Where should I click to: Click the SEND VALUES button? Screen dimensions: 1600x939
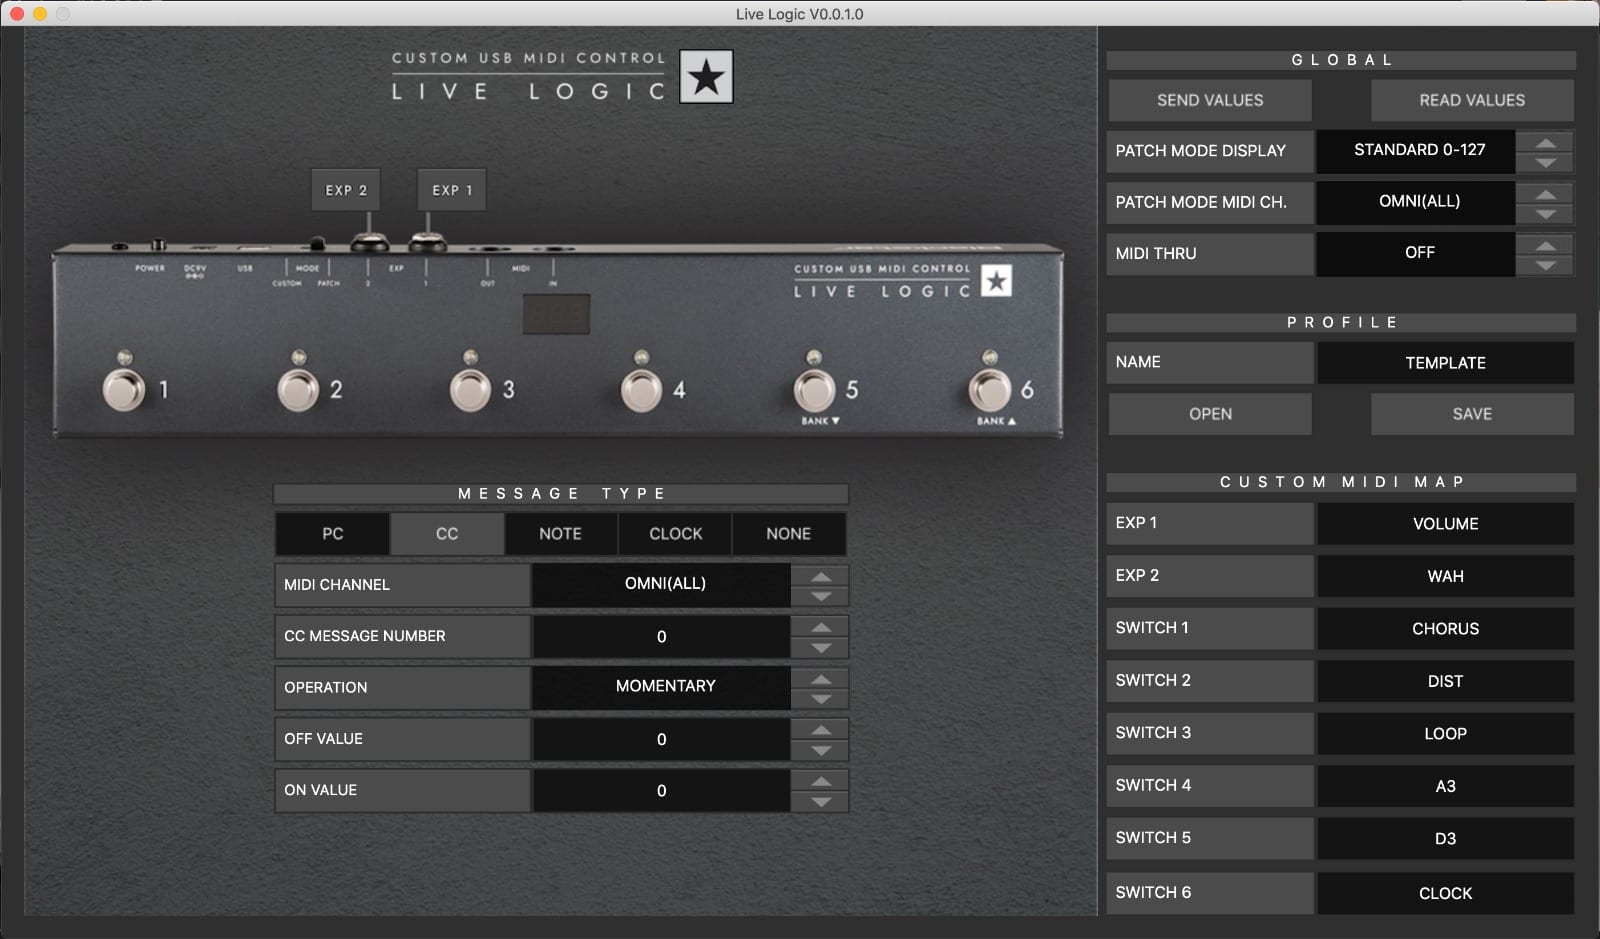pyautogui.click(x=1210, y=100)
